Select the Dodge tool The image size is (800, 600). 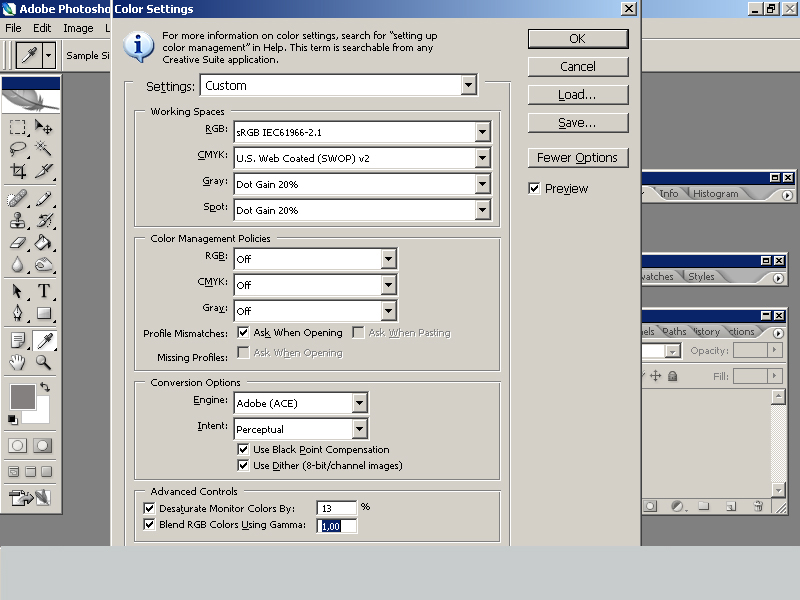[x=44, y=264]
